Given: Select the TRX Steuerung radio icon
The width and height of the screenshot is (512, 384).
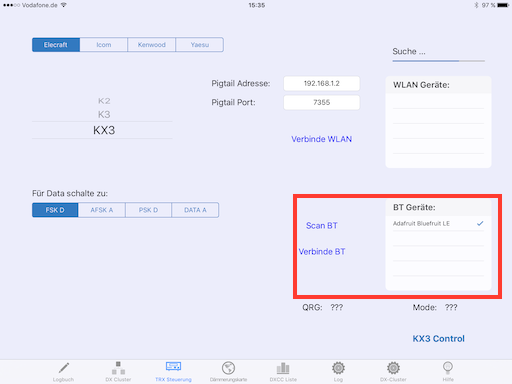Looking at the screenshot, I should click(173, 367).
